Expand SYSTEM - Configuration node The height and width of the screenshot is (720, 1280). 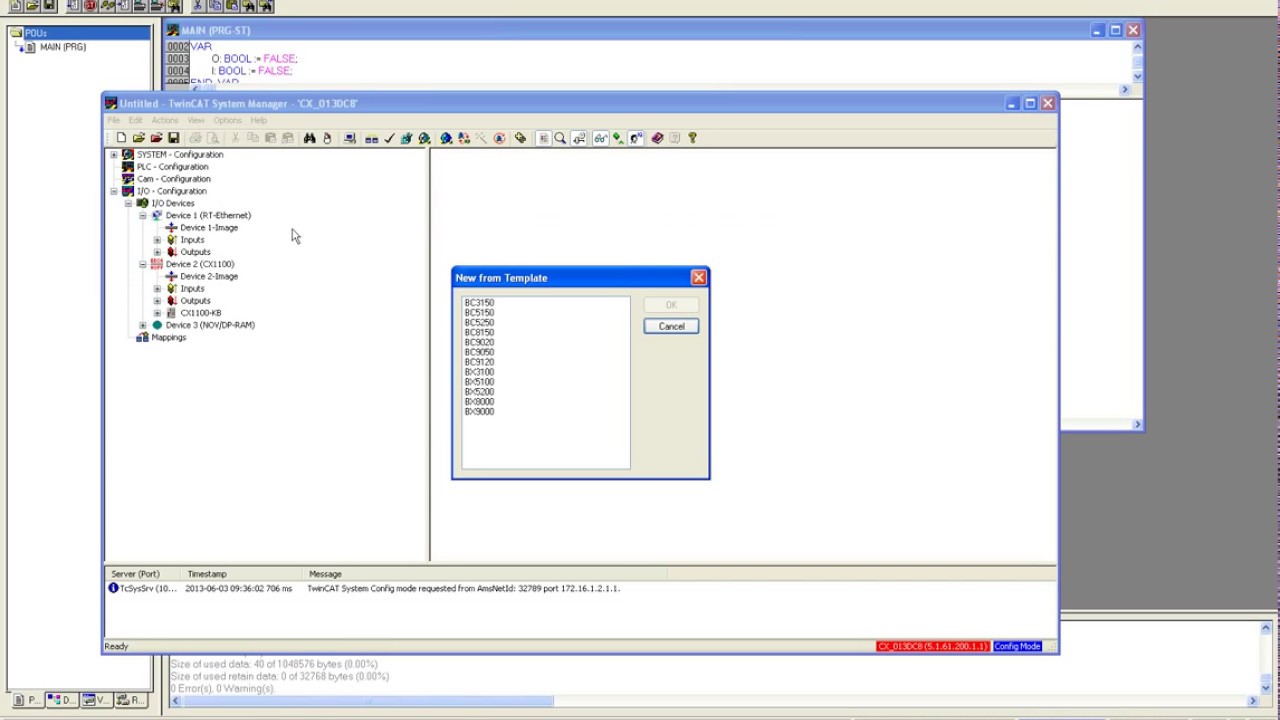click(x=114, y=155)
